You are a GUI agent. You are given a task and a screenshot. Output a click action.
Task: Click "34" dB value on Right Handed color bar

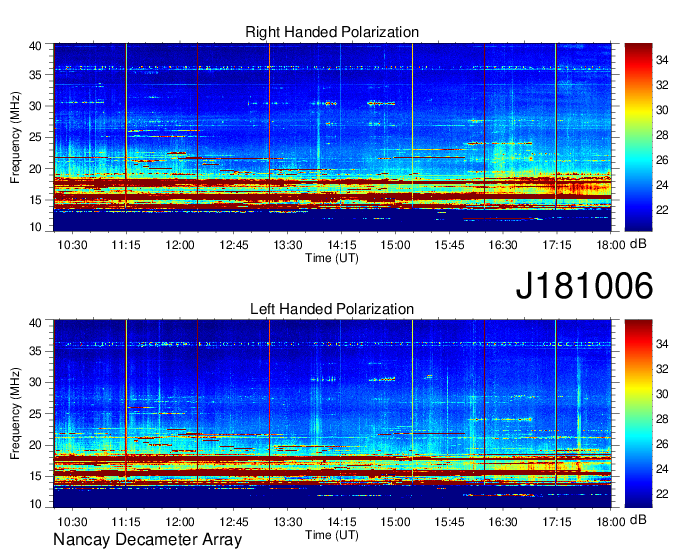click(662, 60)
